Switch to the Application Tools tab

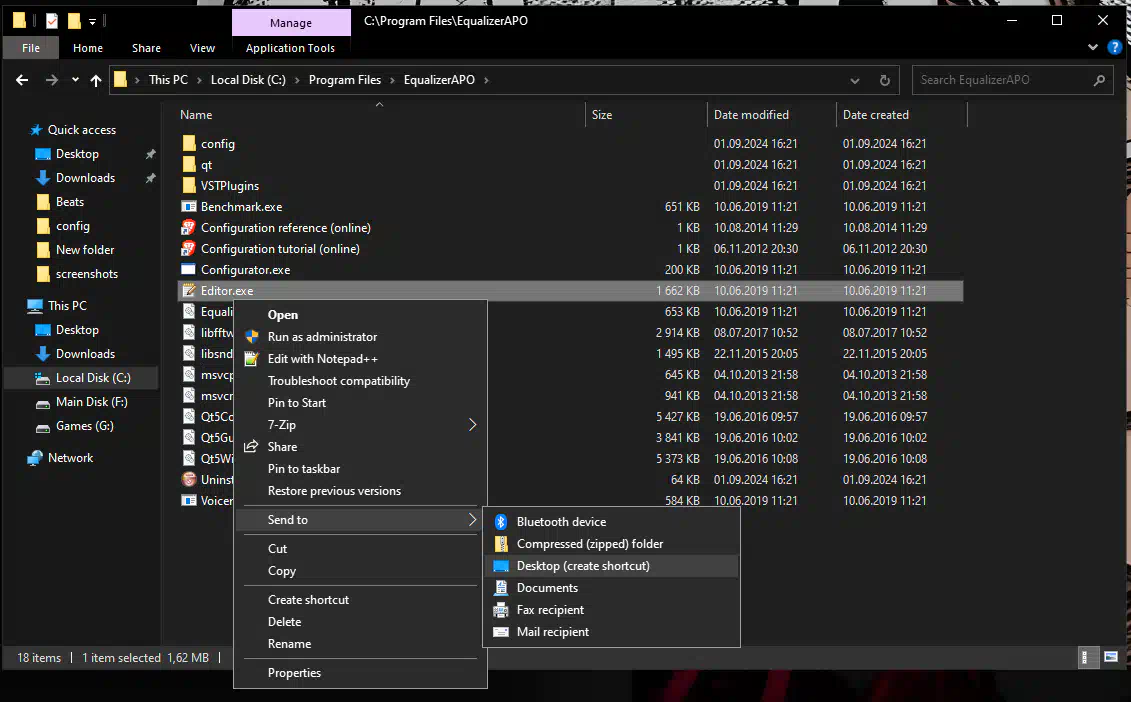click(x=290, y=48)
